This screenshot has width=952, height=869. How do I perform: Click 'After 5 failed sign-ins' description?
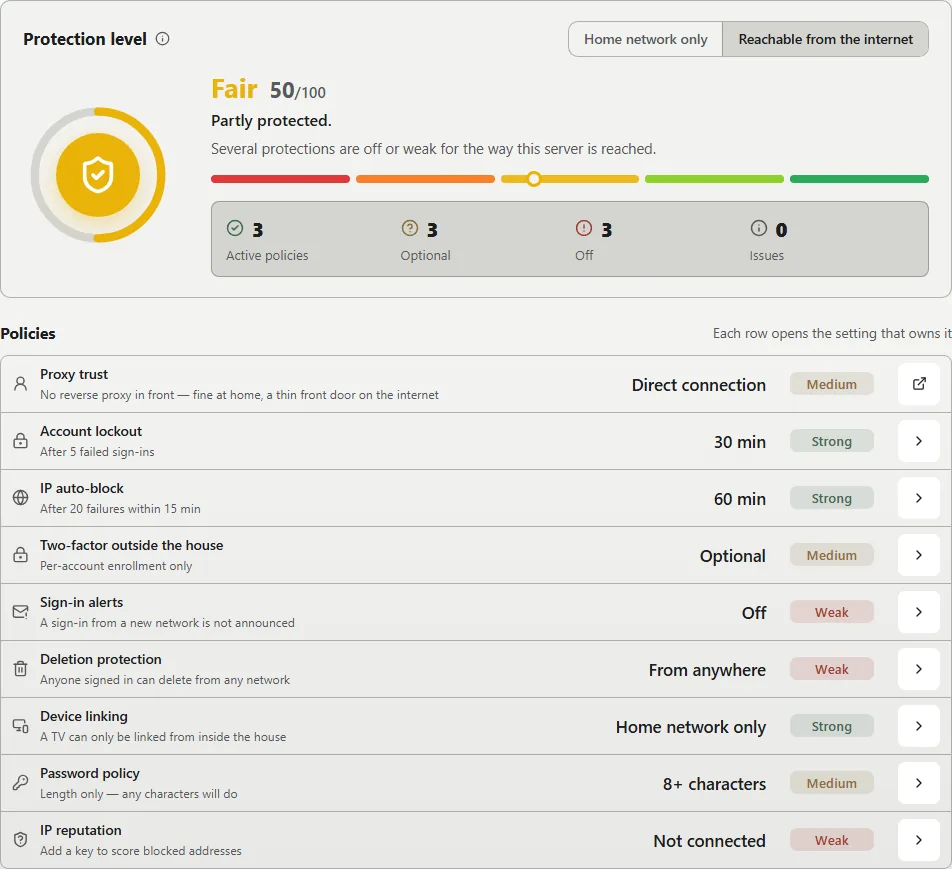click(x=97, y=452)
